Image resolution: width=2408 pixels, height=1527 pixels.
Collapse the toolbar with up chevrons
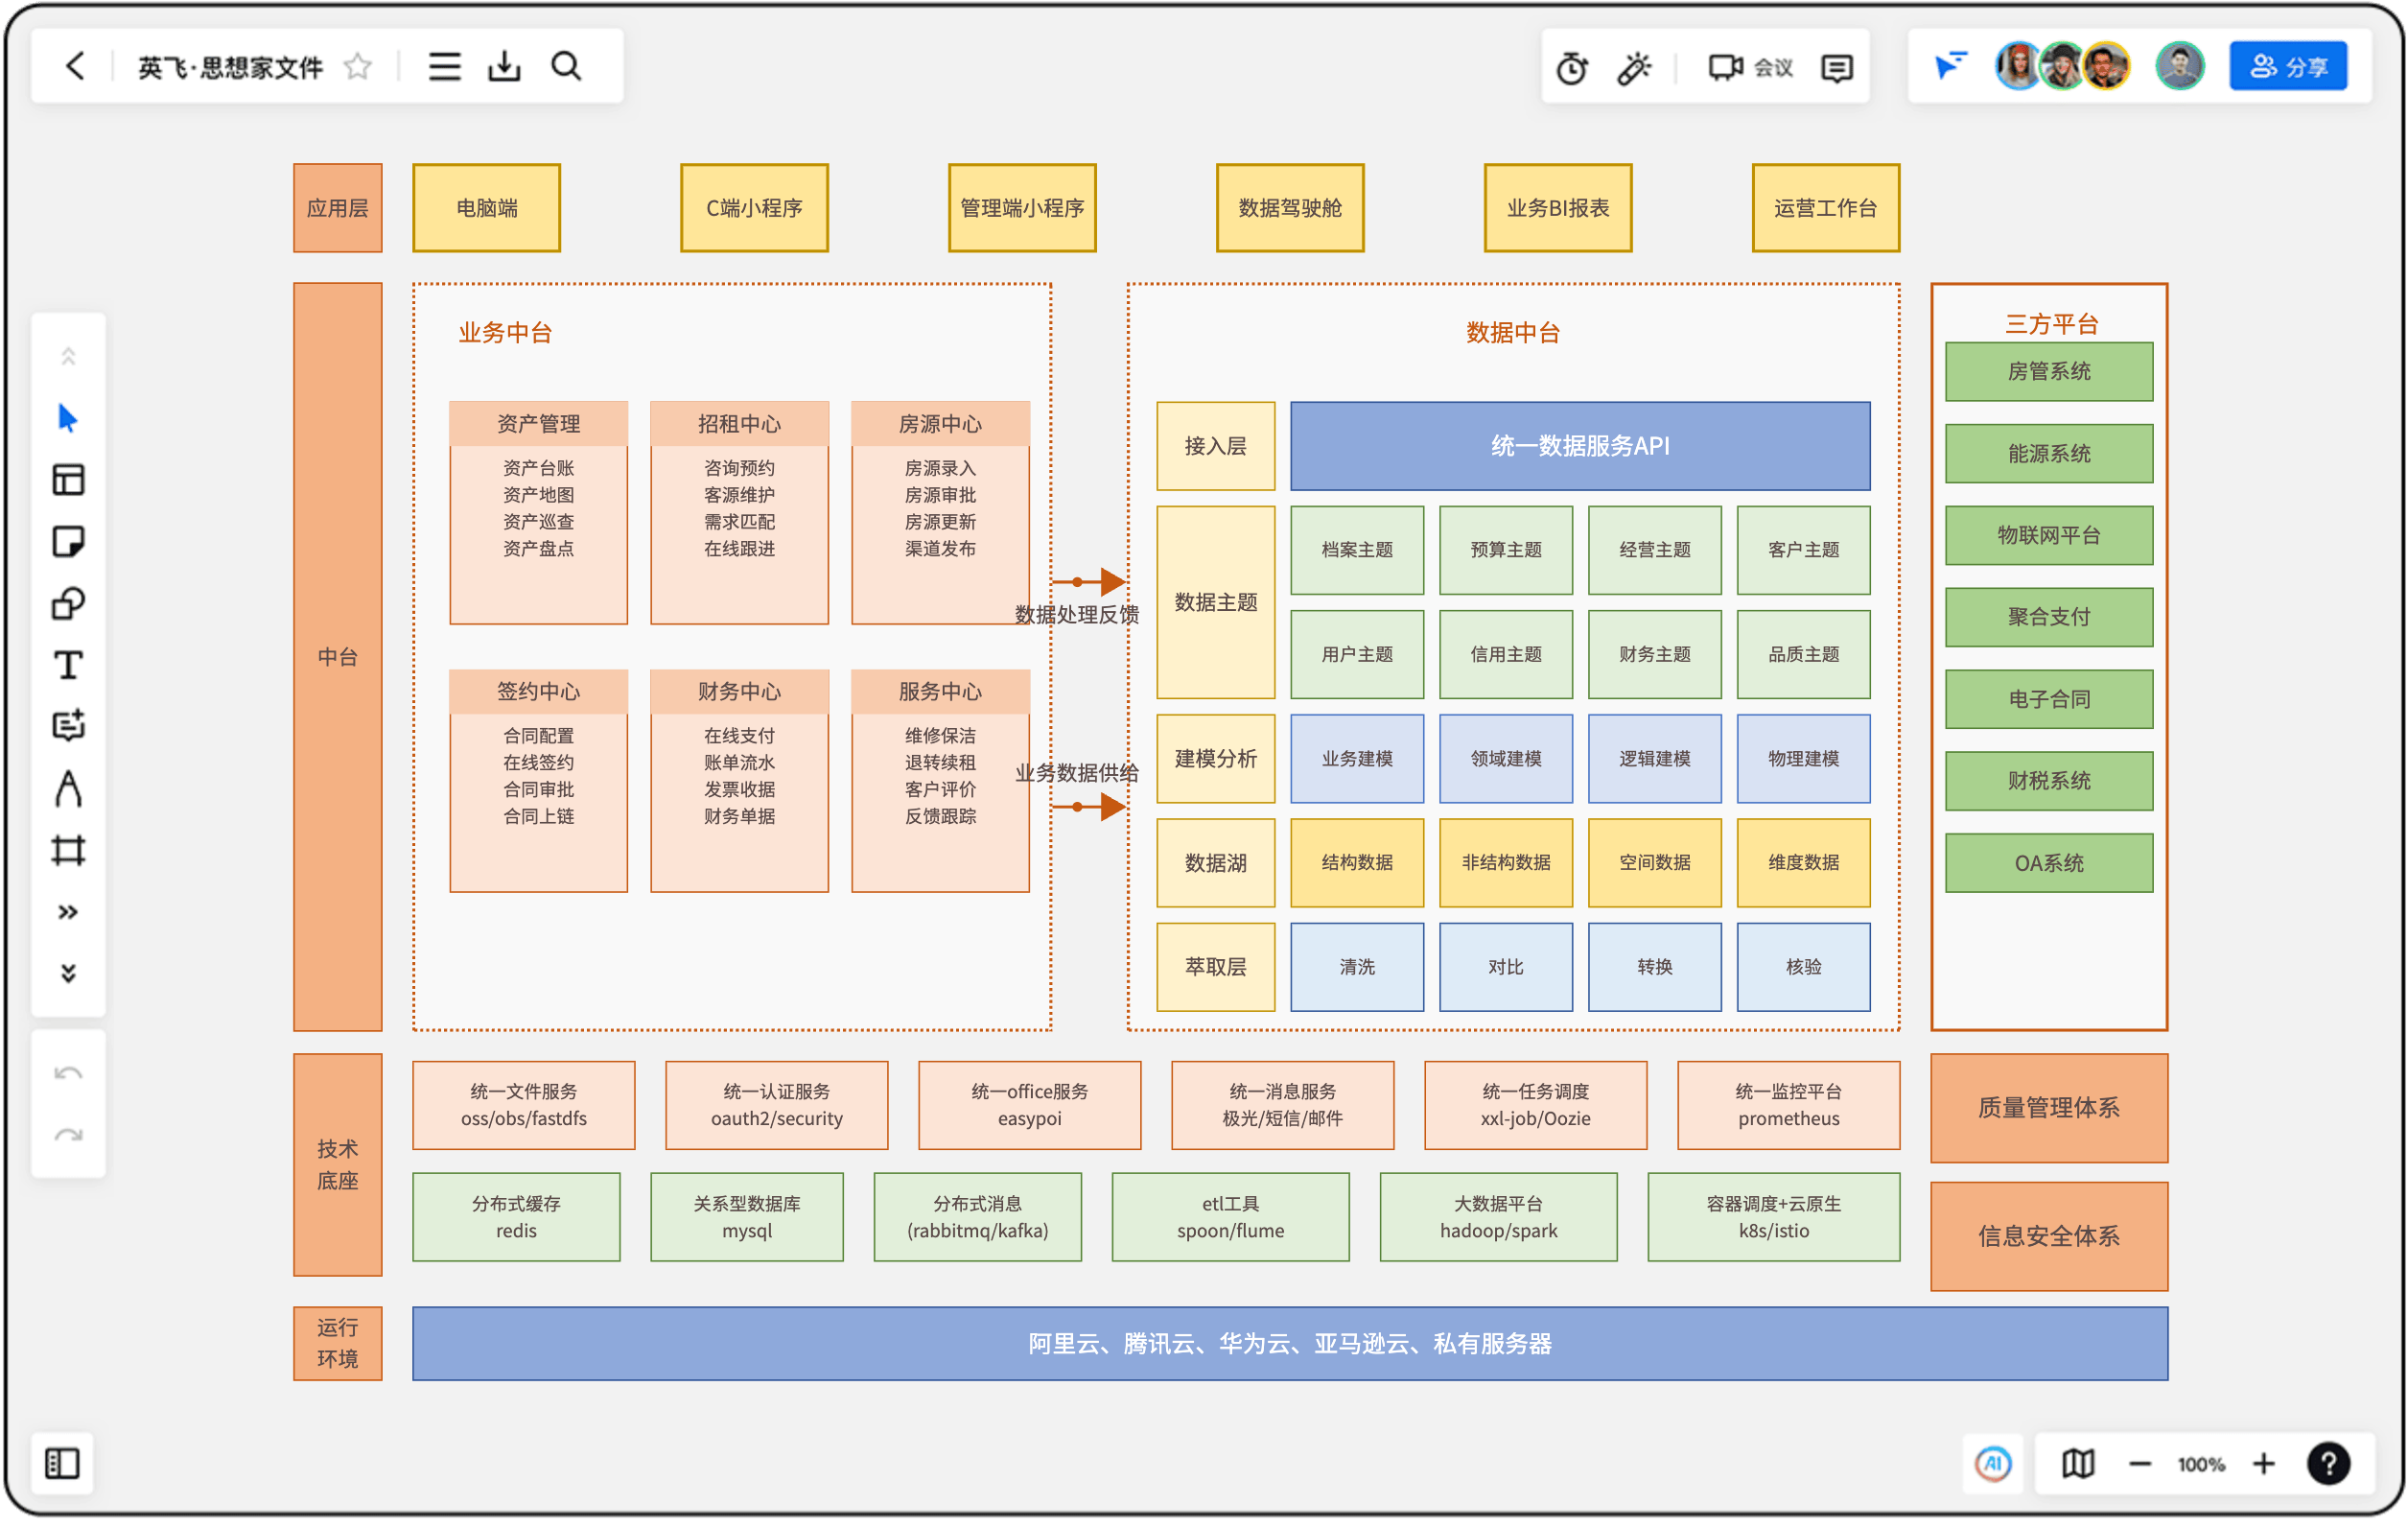click(x=68, y=356)
